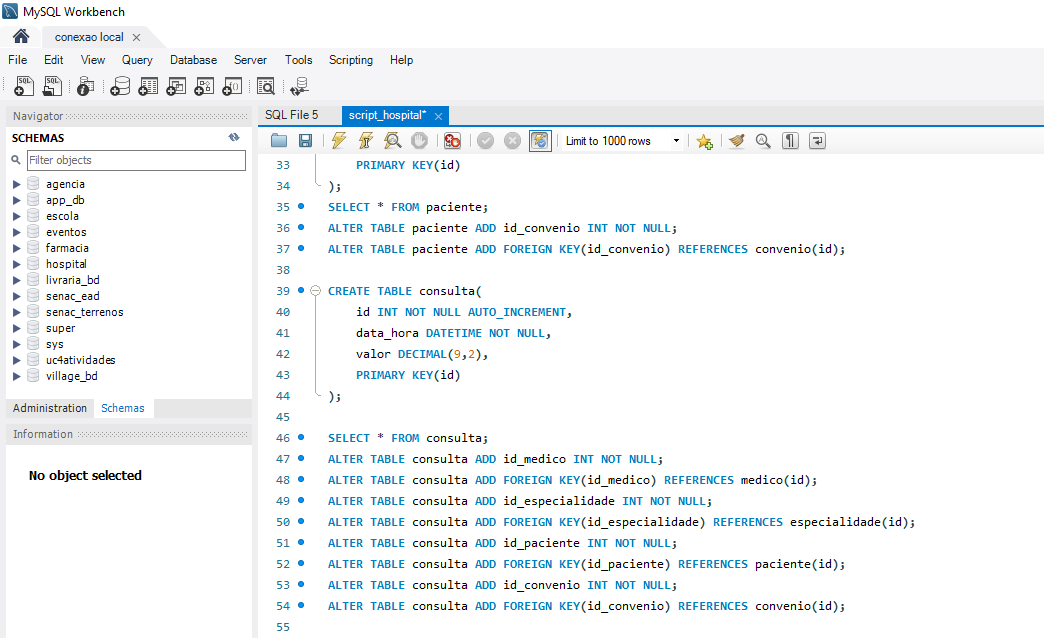Viewport: 1044px width, 638px height.
Task: Toggle autocommit mode
Action: point(540,140)
